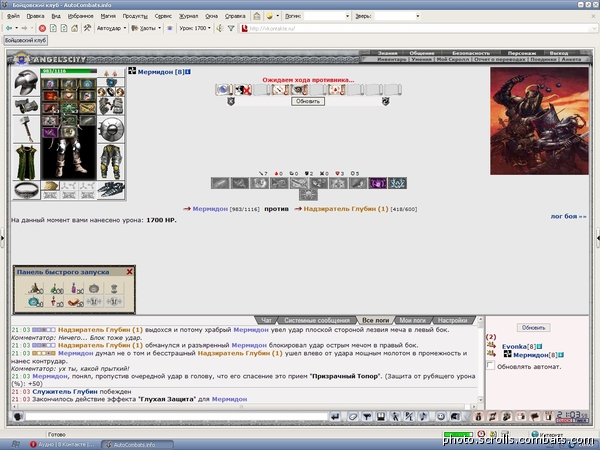Click the chat log vertical scrollbar
This screenshot has width=600, height=450.
coord(481,360)
